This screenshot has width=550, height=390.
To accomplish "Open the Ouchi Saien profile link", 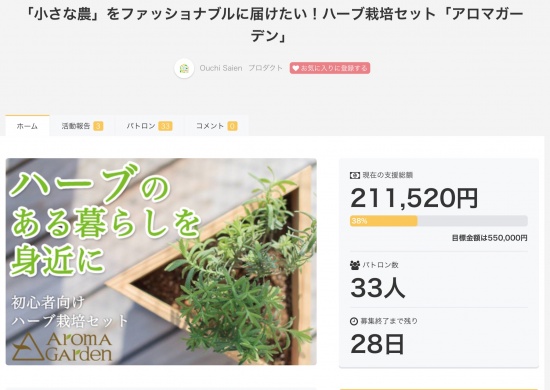I will point(221,68).
